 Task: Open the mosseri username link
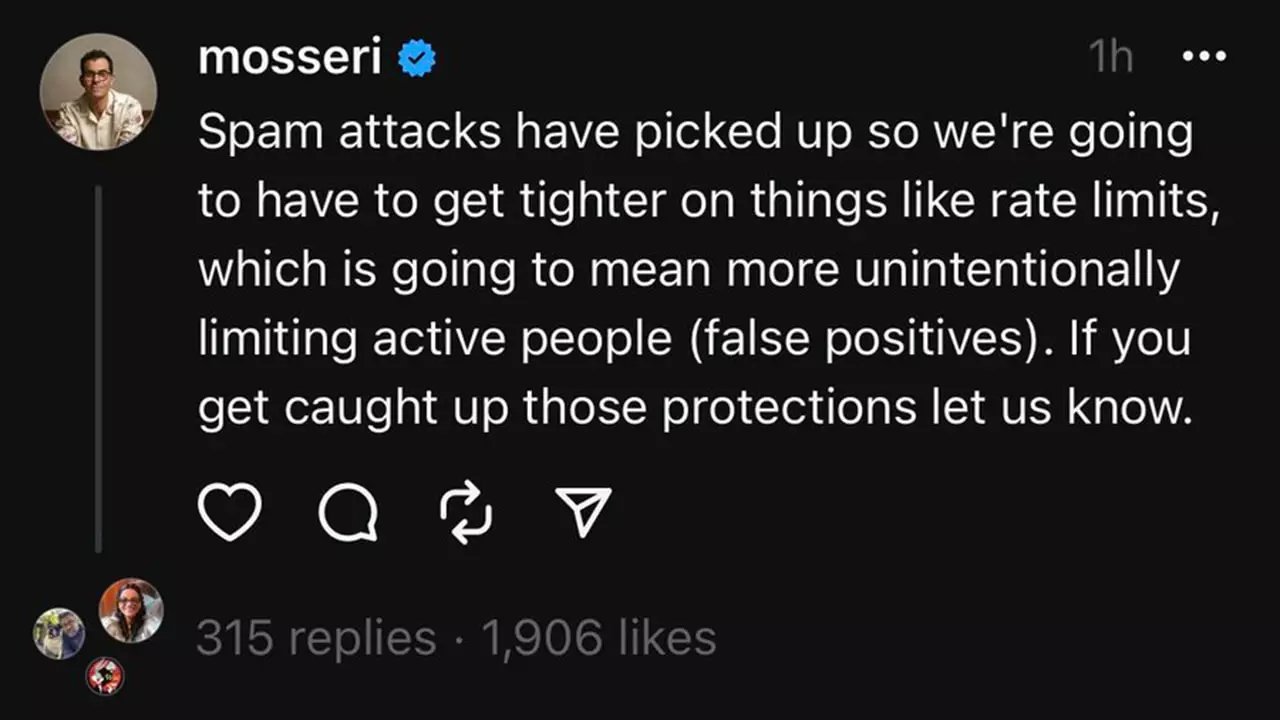290,58
